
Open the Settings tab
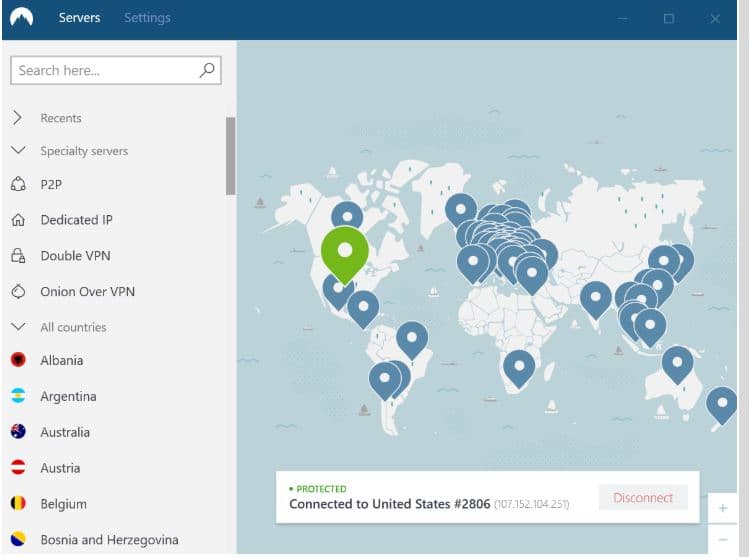coord(147,18)
